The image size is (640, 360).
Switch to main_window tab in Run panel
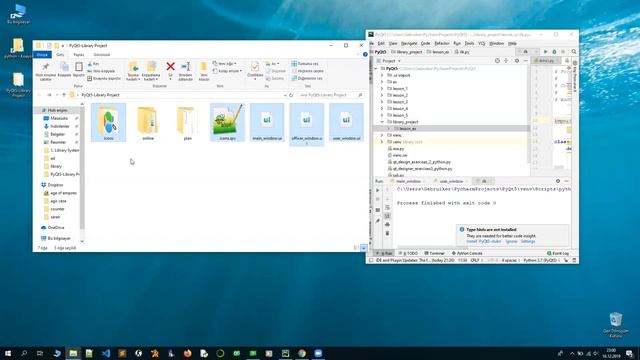tap(408, 181)
